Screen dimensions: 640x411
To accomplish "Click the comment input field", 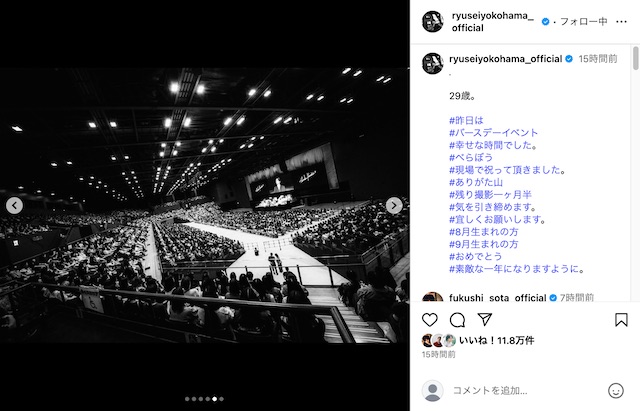I will (x=527, y=391).
